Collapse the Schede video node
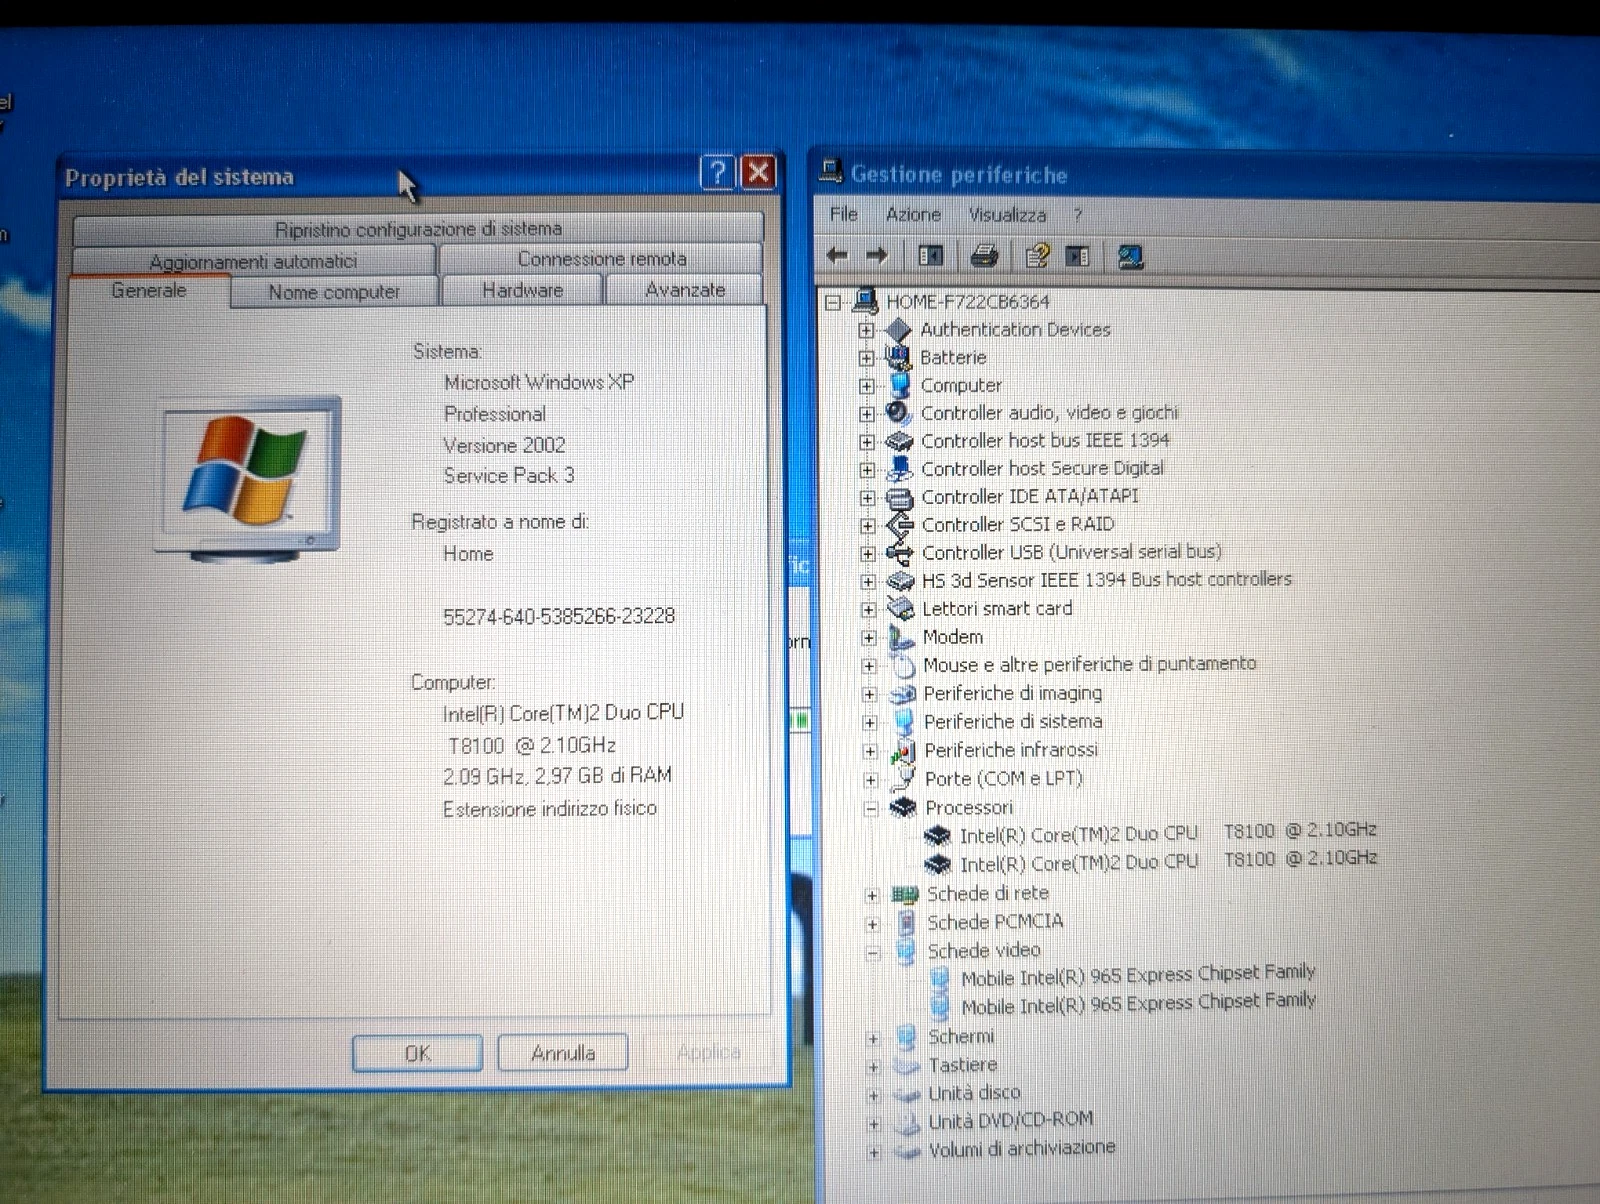The height and width of the screenshot is (1204, 1600). click(873, 953)
